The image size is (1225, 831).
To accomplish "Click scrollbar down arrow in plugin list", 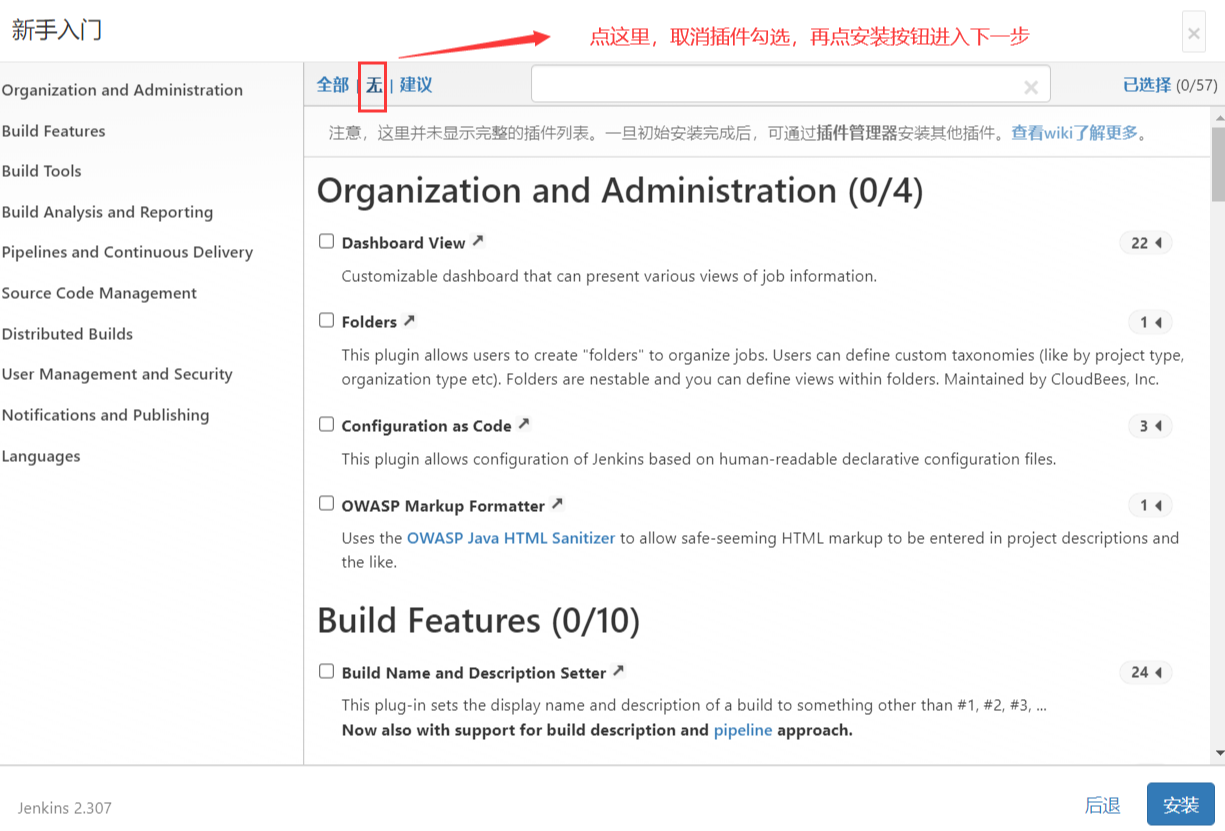I will click(1218, 753).
